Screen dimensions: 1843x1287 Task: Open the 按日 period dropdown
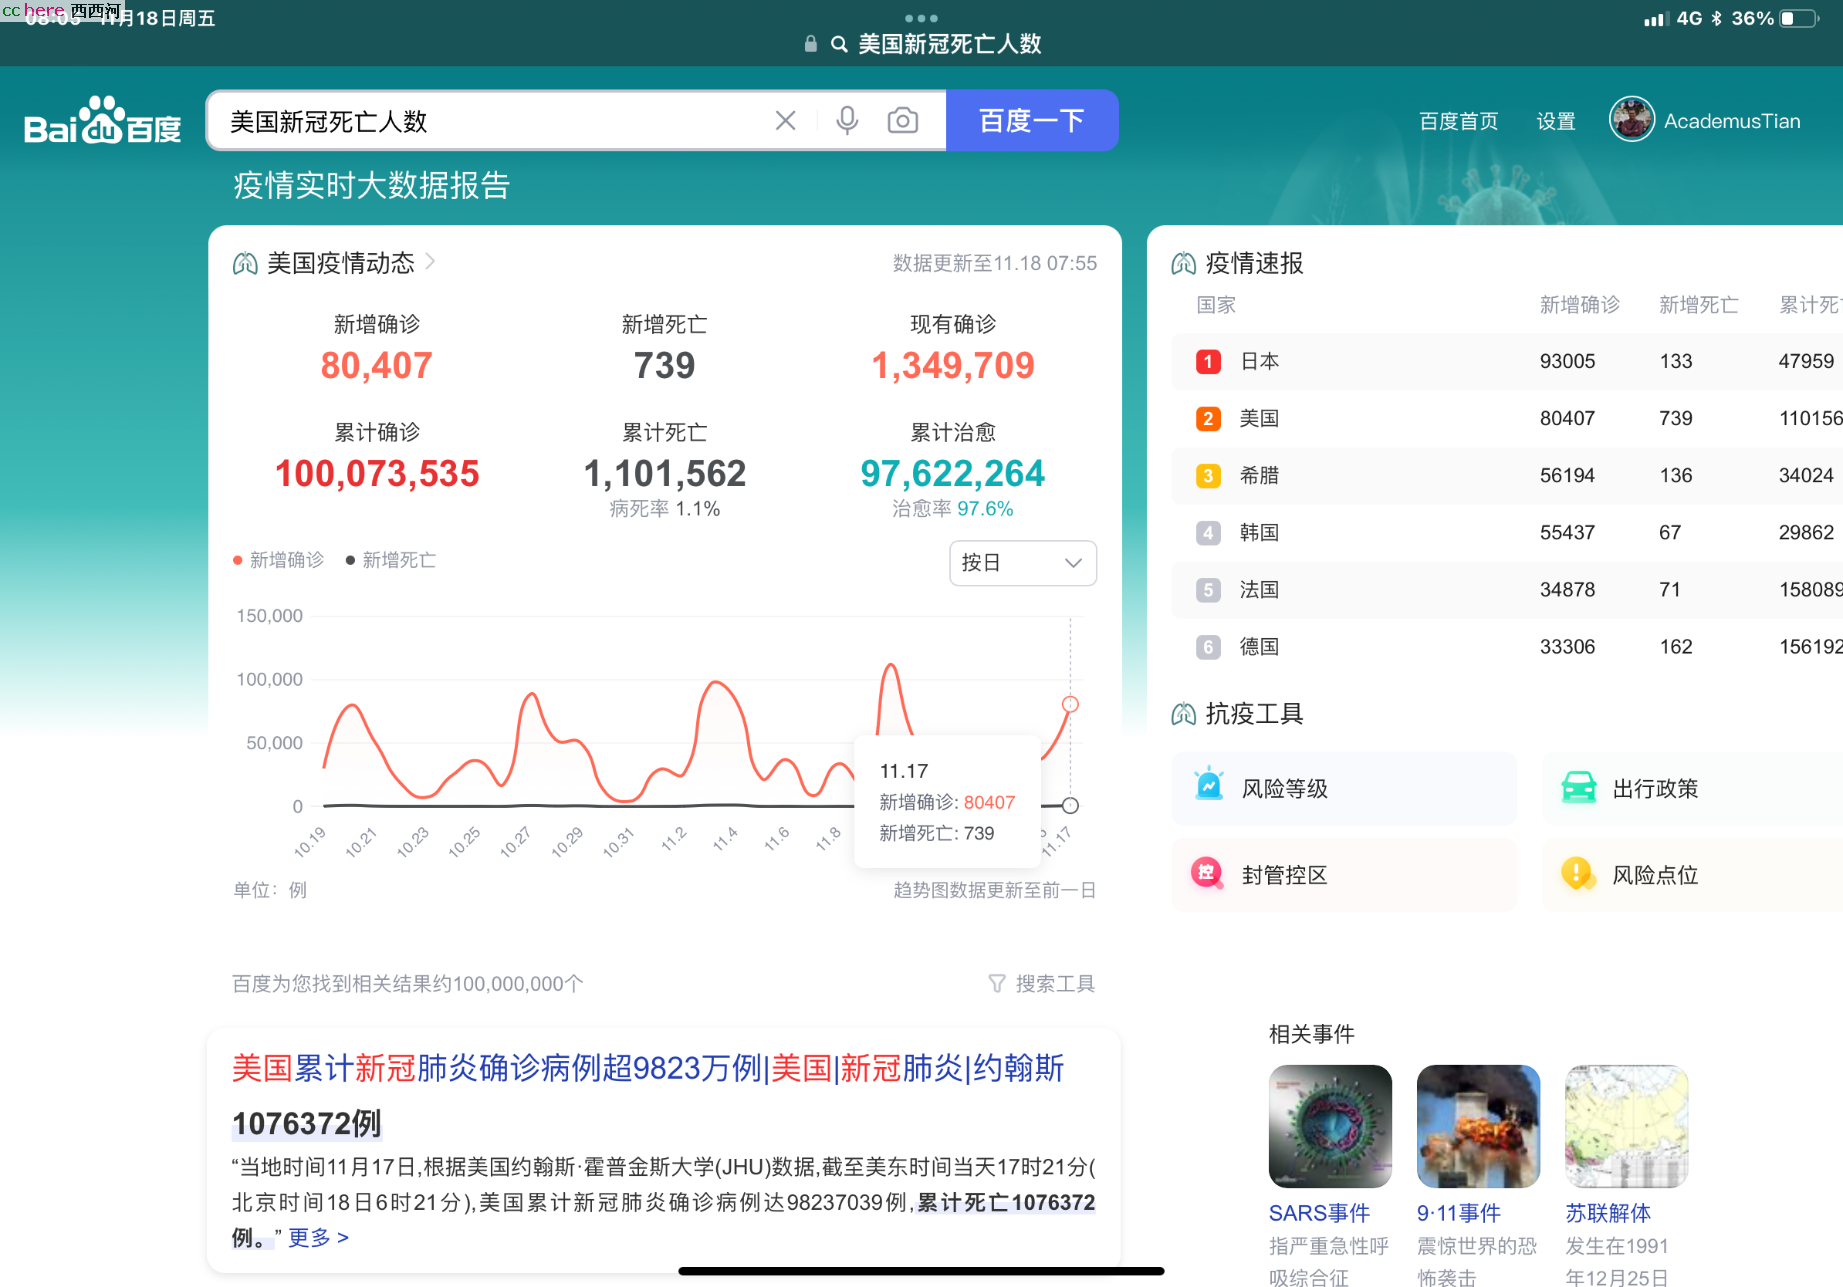click(x=1022, y=563)
